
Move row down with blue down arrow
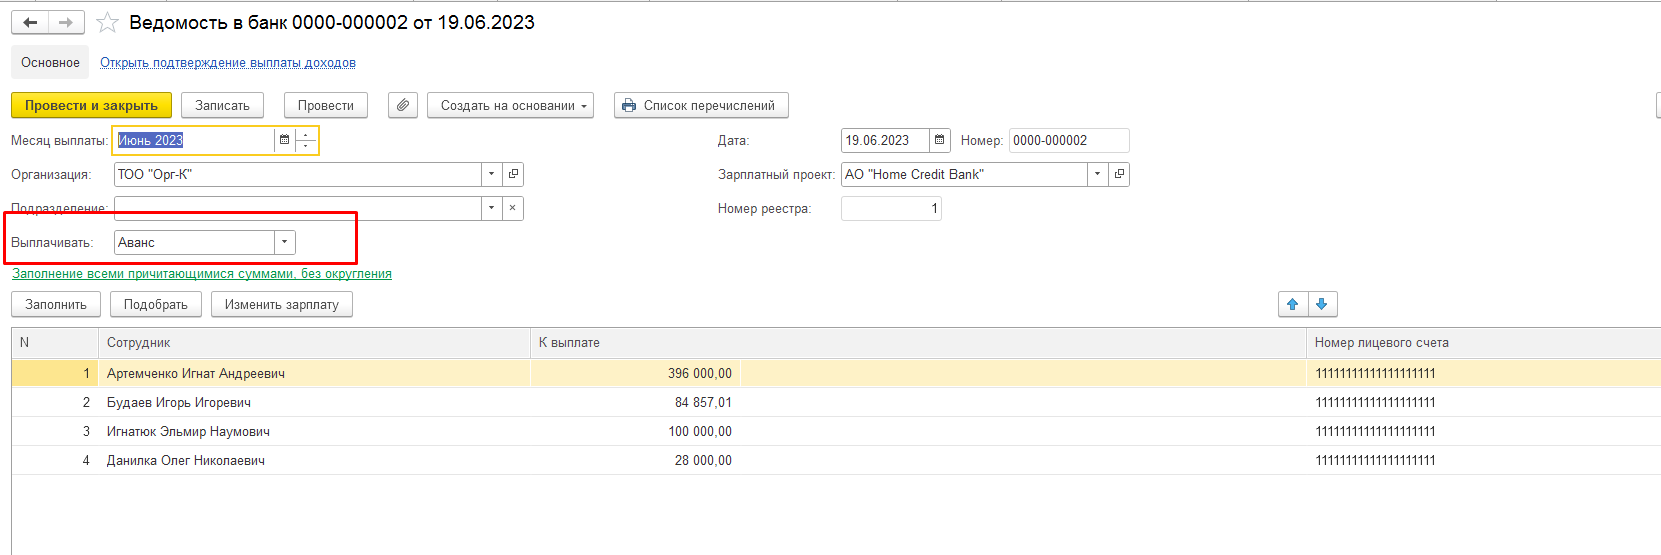point(1322,304)
